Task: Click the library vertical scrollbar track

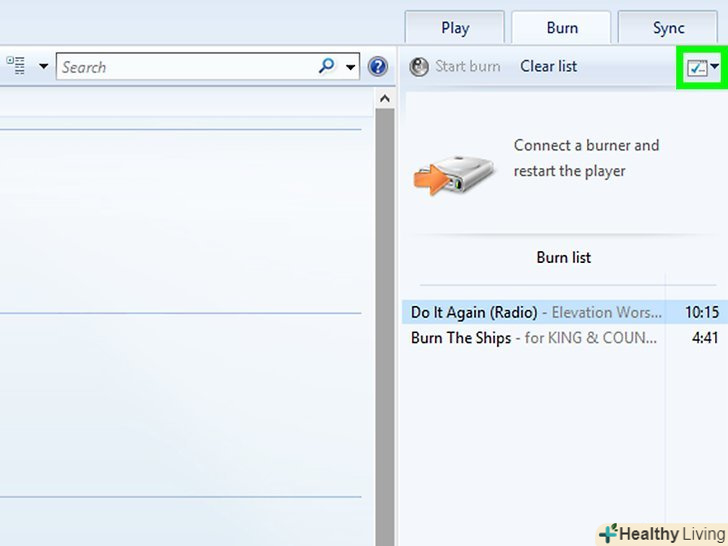Action: click(x=384, y=327)
